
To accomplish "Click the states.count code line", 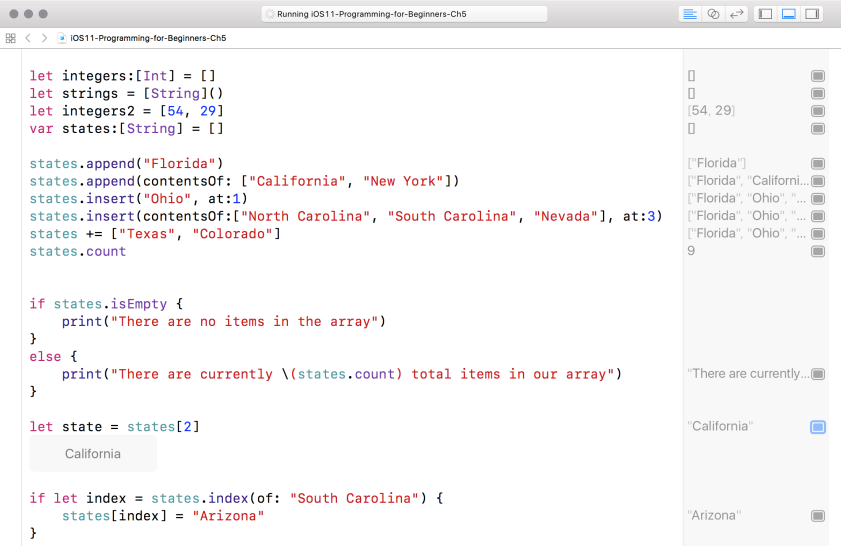I will (x=78, y=252).
